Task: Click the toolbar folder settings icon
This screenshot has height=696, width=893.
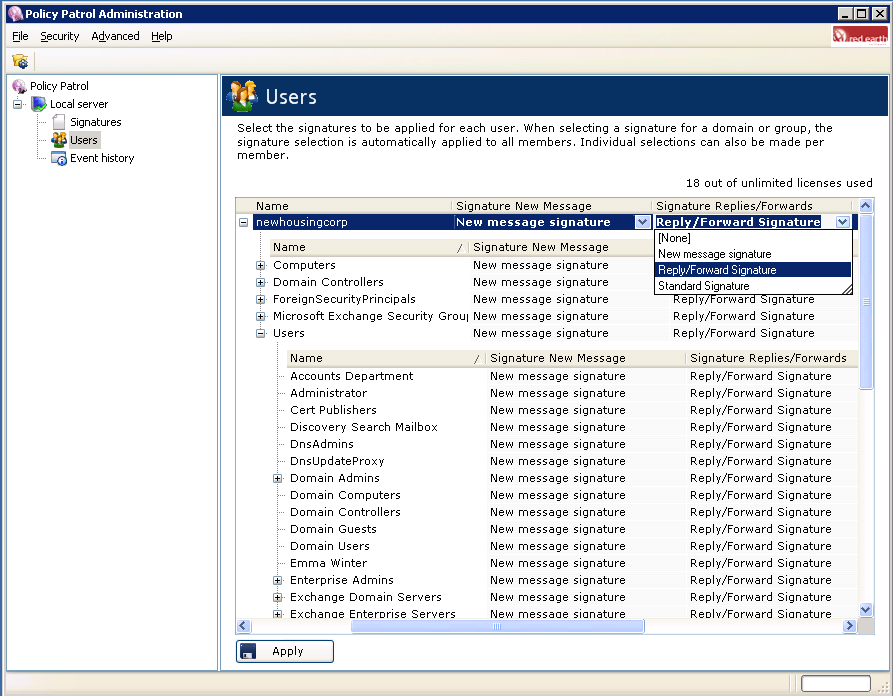Action: [x=20, y=61]
